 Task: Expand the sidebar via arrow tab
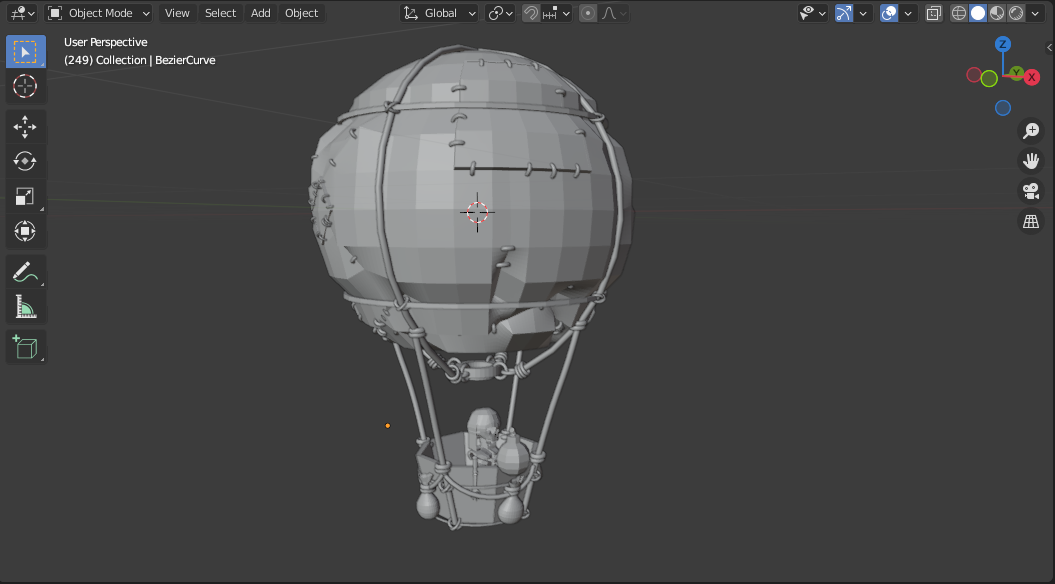1050,47
